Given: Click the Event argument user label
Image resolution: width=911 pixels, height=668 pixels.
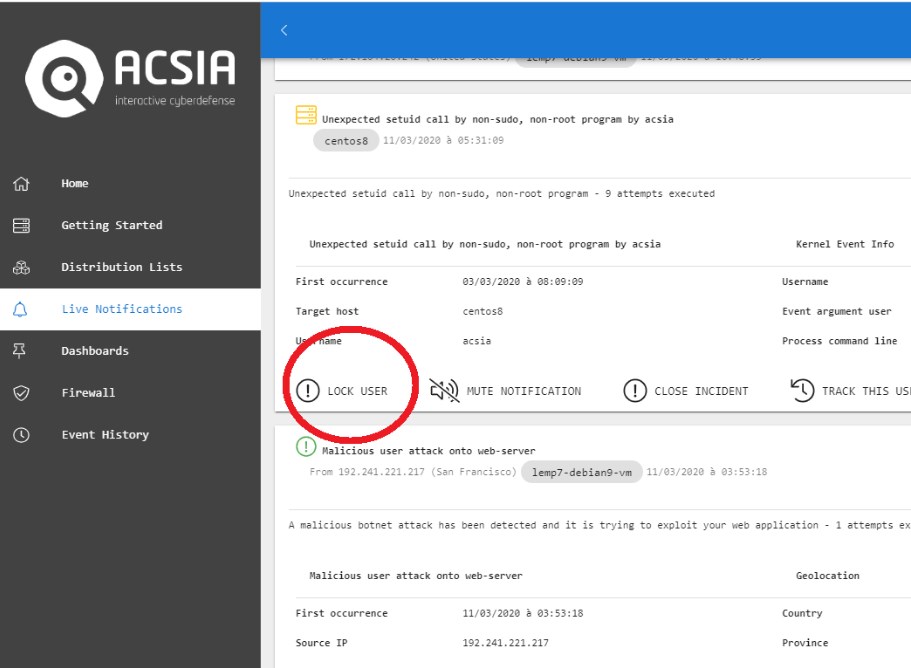Looking at the screenshot, I should (x=837, y=311).
